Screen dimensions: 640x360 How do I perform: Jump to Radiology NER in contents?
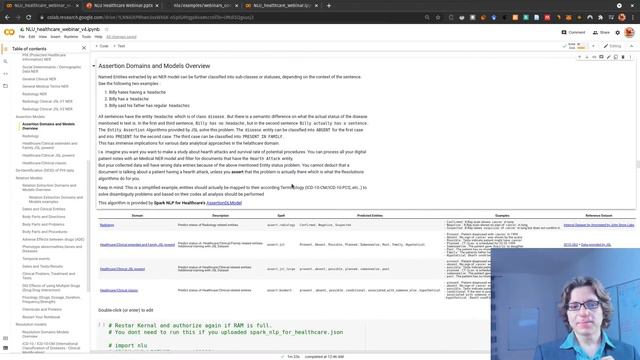pos(34,94)
